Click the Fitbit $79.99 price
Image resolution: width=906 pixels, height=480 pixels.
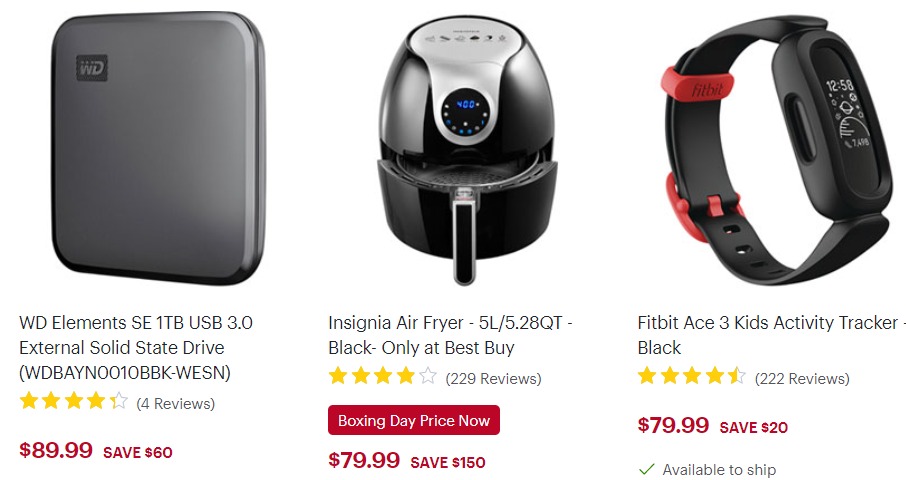(673, 425)
